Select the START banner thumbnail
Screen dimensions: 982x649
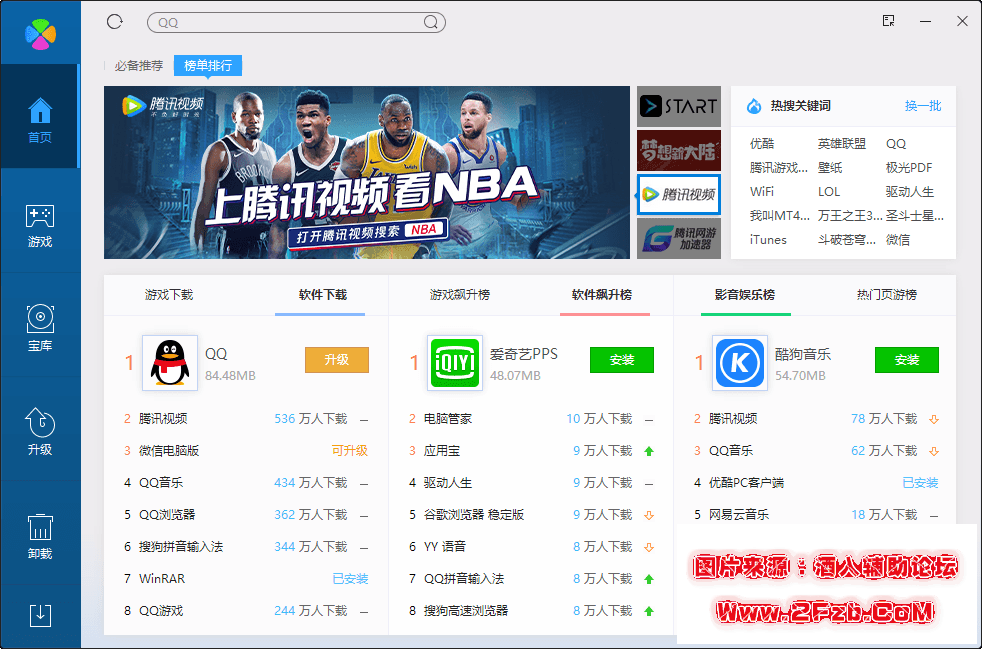(x=679, y=106)
